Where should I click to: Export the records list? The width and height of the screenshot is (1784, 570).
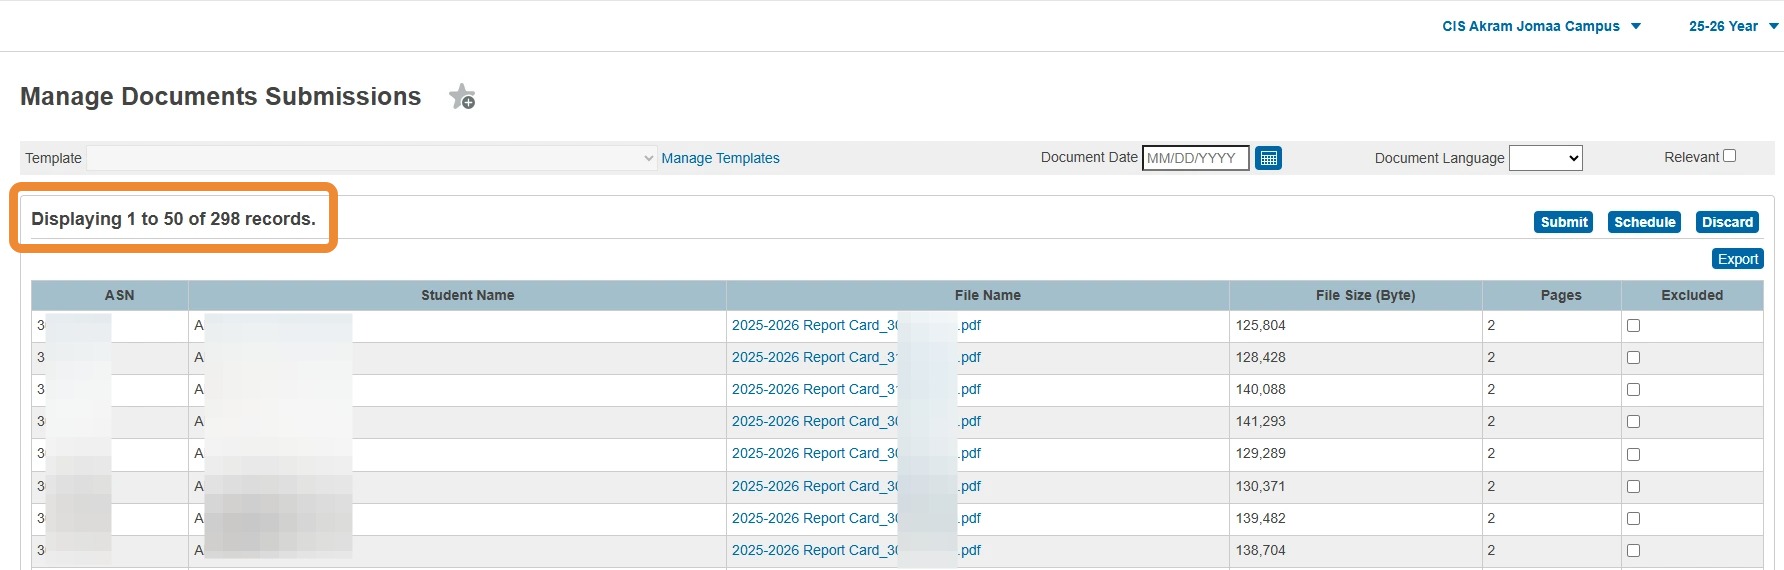pyautogui.click(x=1737, y=259)
